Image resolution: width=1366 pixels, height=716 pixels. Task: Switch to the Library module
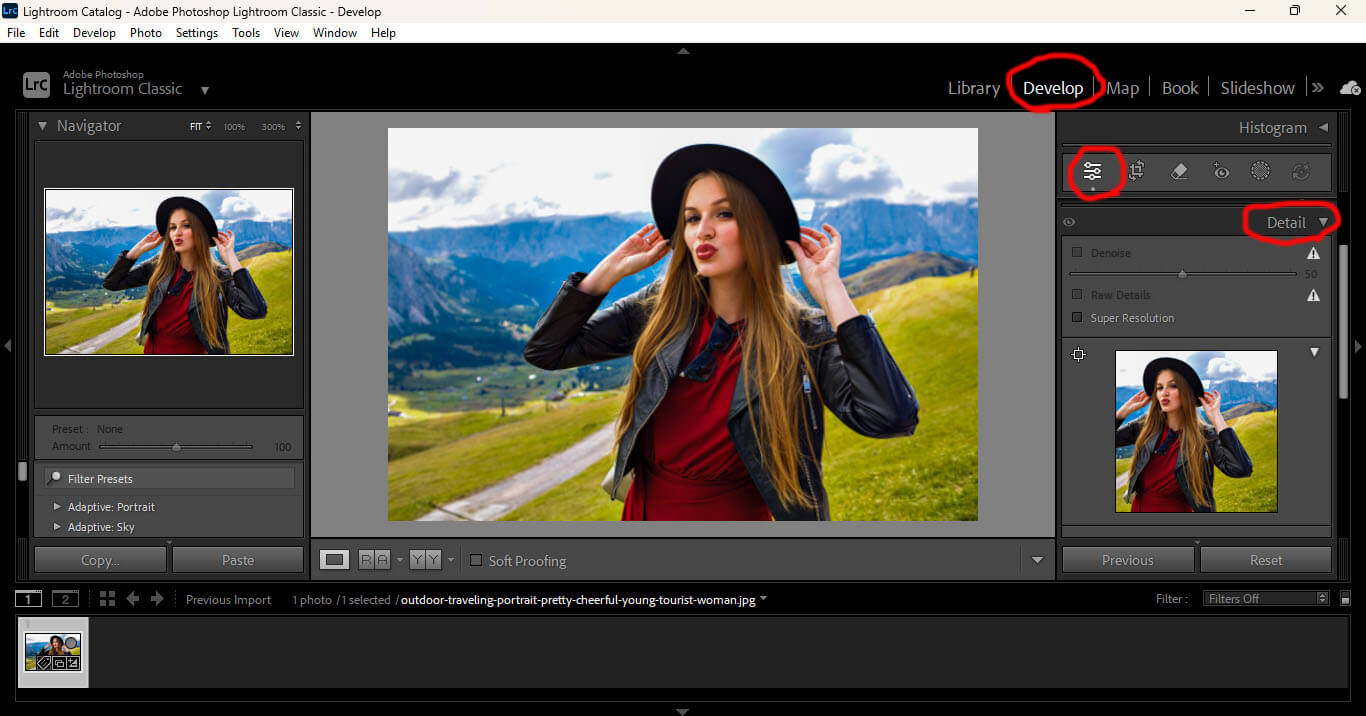pos(973,88)
